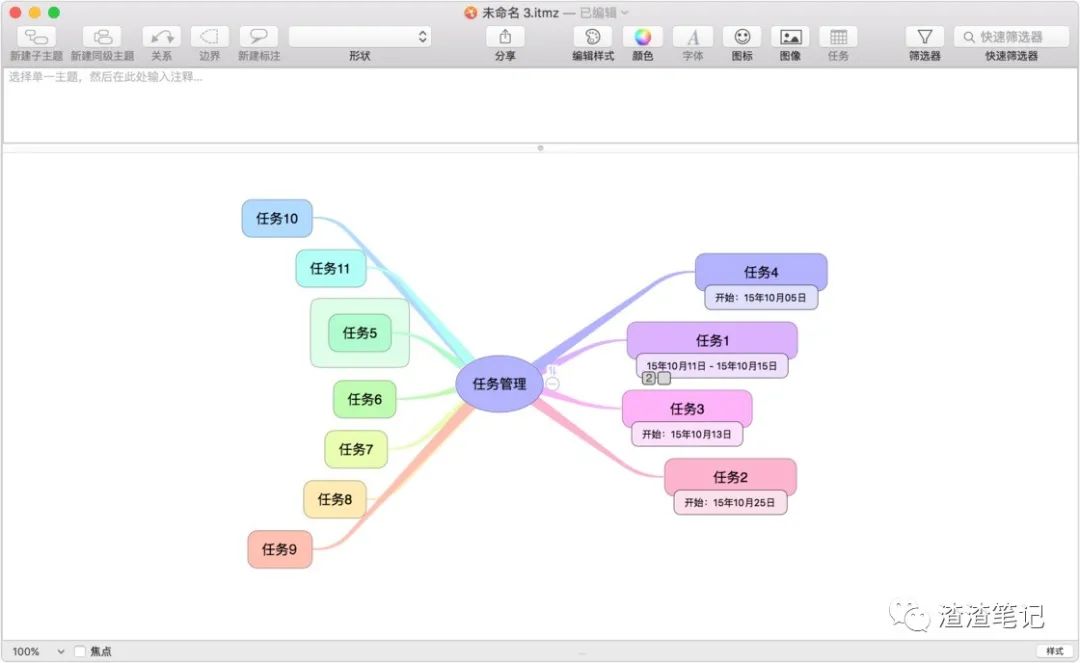The image size is (1080, 663).
Task: Click the 样式 button at bottom right
Action: tap(1053, 651)
